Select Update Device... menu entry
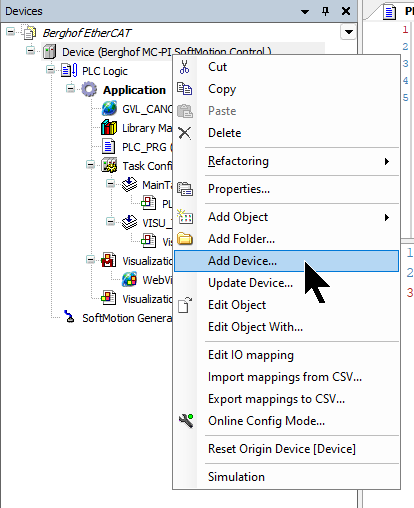Viewport: 414px width, 508px height. (287, 283)
